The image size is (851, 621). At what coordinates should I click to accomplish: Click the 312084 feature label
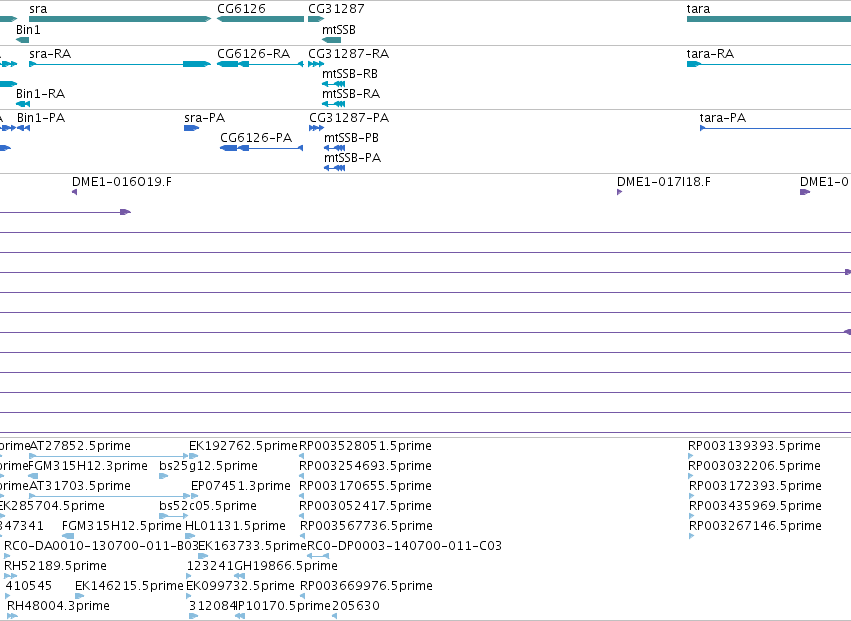click(x=213, y=606)
